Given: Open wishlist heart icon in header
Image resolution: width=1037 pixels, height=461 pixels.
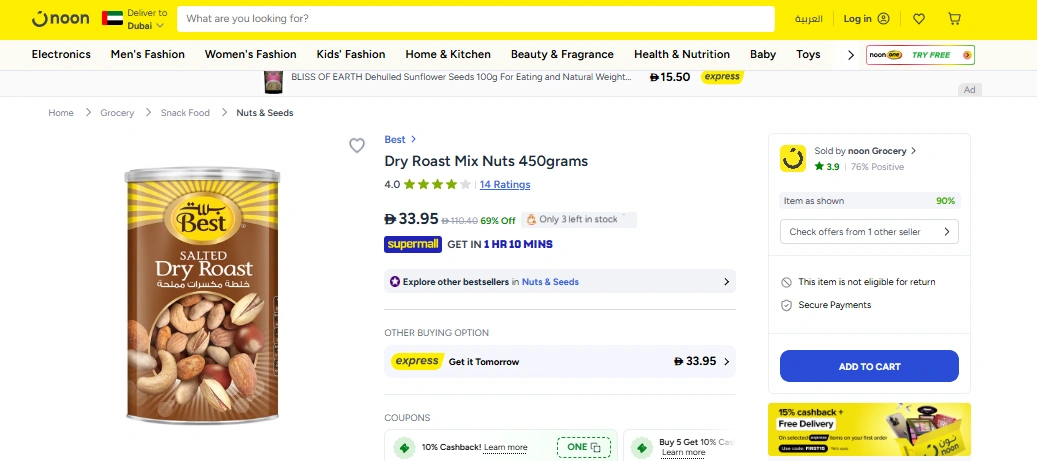Looking at the screenshot, I should point(919,19).
